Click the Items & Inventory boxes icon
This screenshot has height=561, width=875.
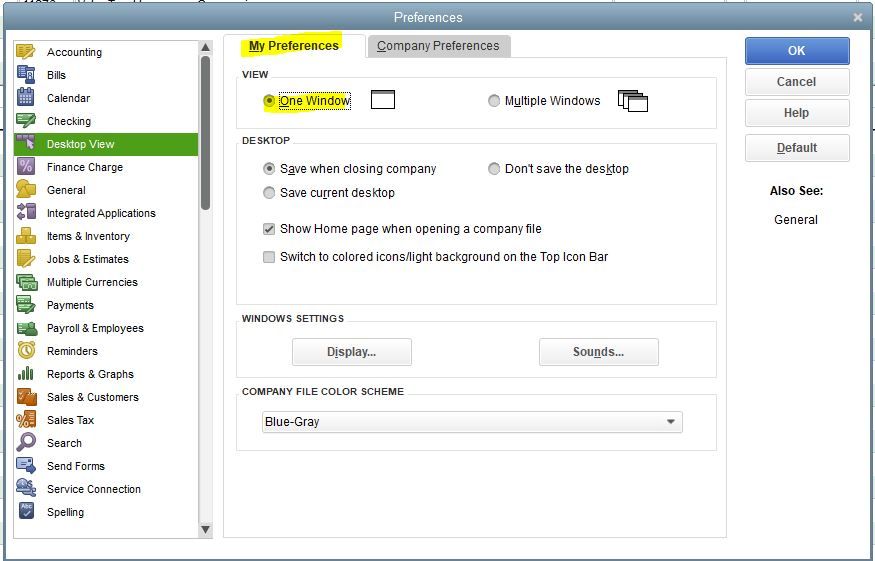pos(26,236)
